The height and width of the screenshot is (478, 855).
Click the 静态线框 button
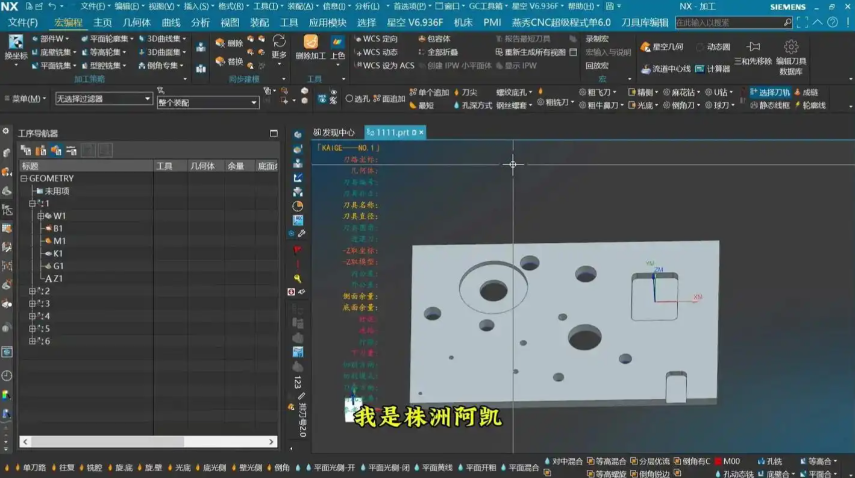point(770,105)
